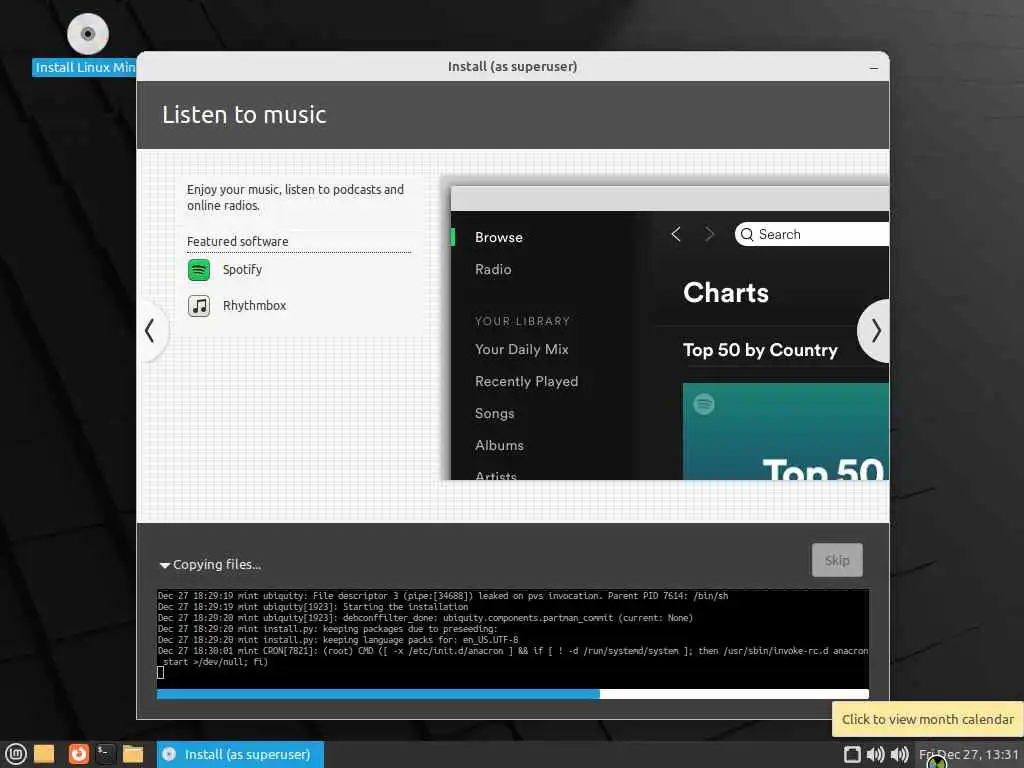This screenshot has width=1024, height=768.
Task: Click the second volume tray icon
Action: tap(899, 754)
